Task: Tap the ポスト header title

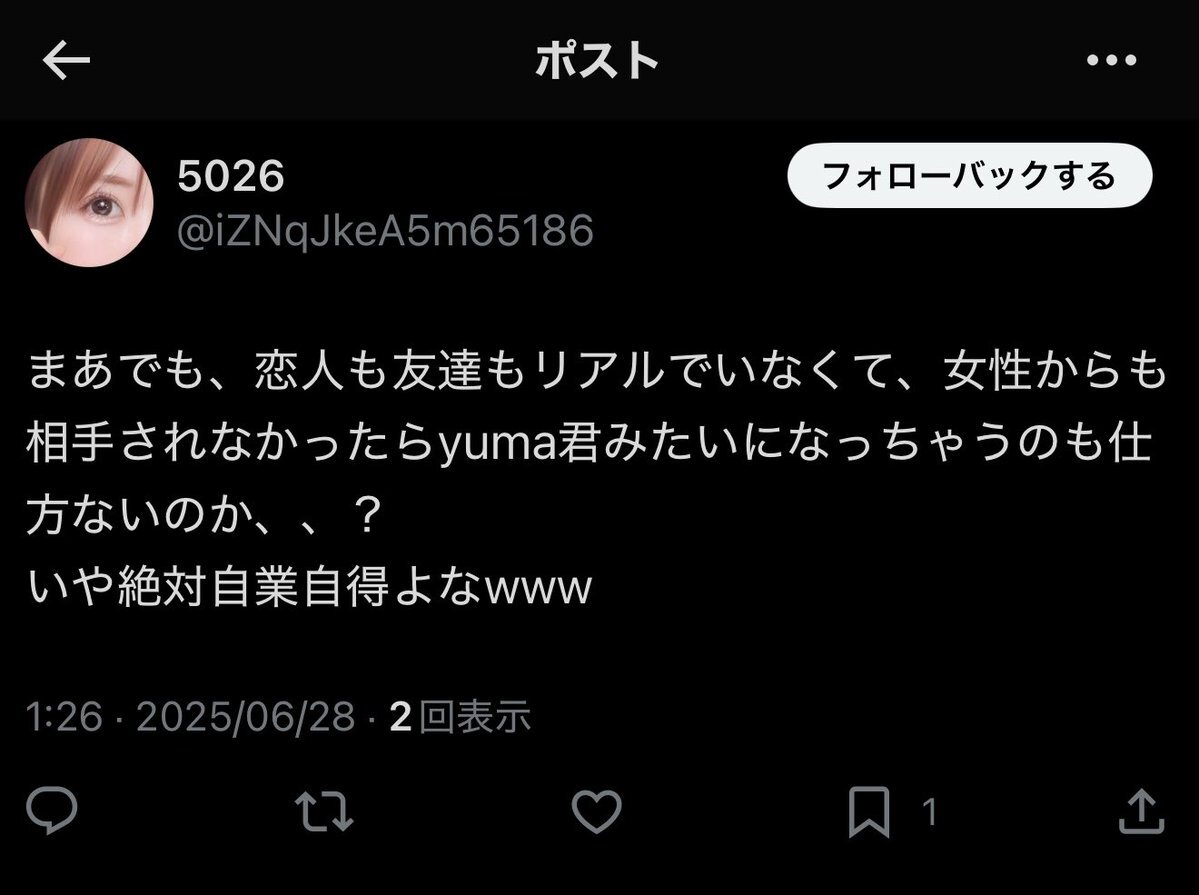Action: pyautogui.click(x=596, y=60)
